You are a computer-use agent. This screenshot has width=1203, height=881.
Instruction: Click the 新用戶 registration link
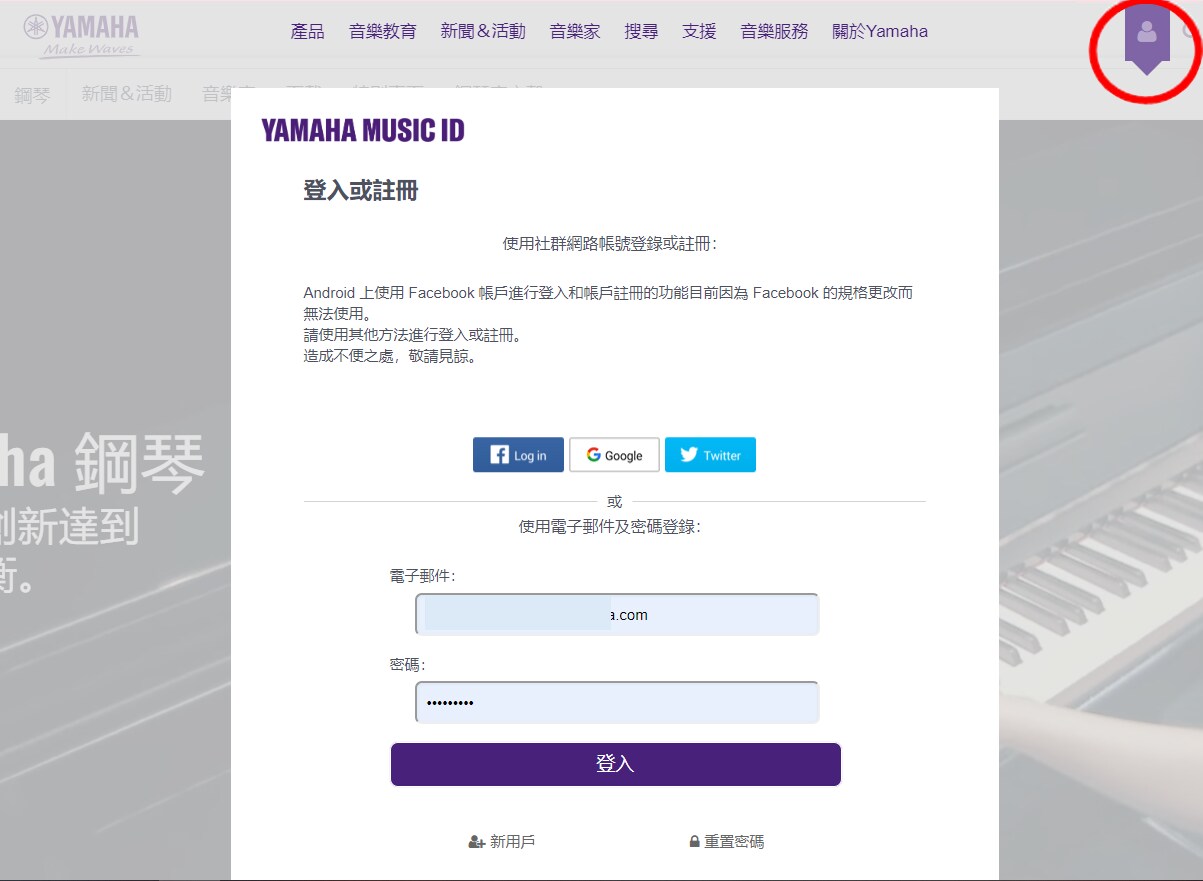click(x=502, y=842)
